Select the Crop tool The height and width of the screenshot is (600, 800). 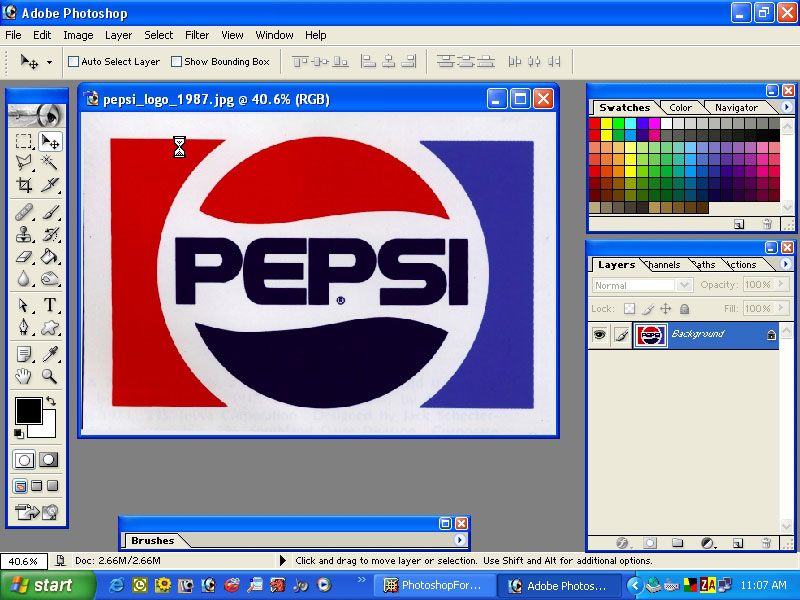pyautogui.click(x=23, y=184)
